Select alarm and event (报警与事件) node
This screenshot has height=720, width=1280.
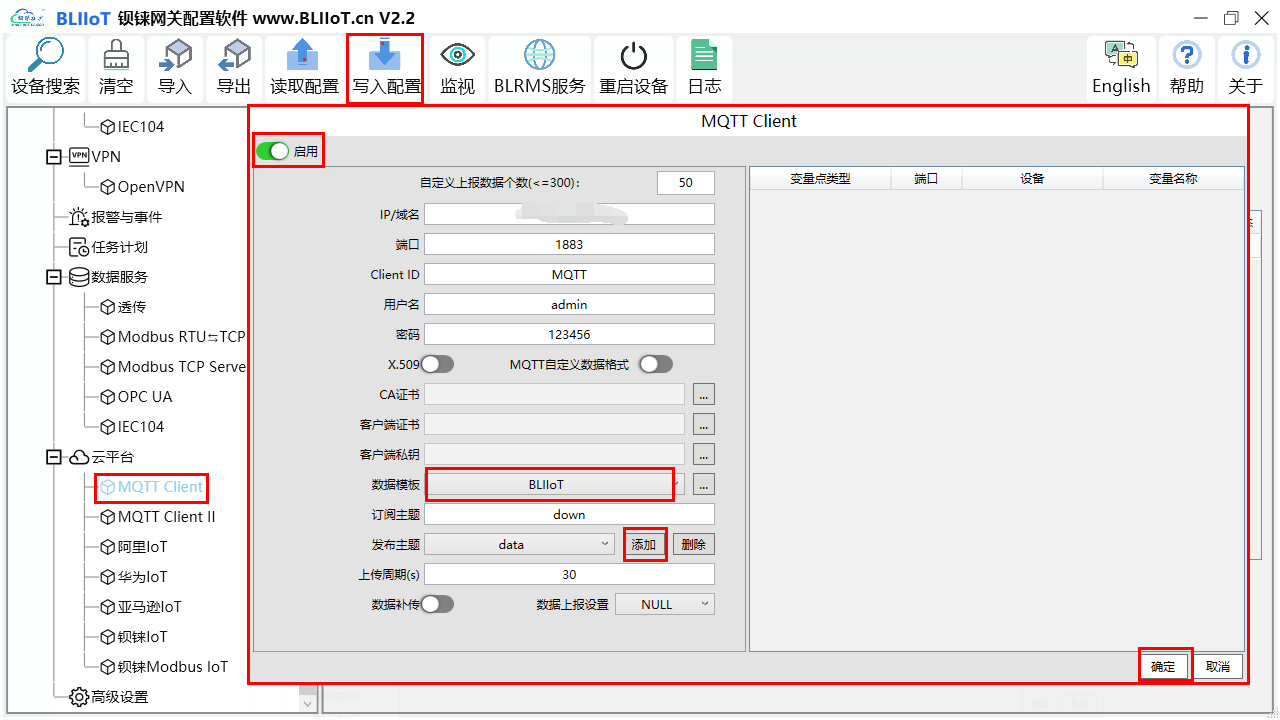pyautogui.click(x=115, y=217)
